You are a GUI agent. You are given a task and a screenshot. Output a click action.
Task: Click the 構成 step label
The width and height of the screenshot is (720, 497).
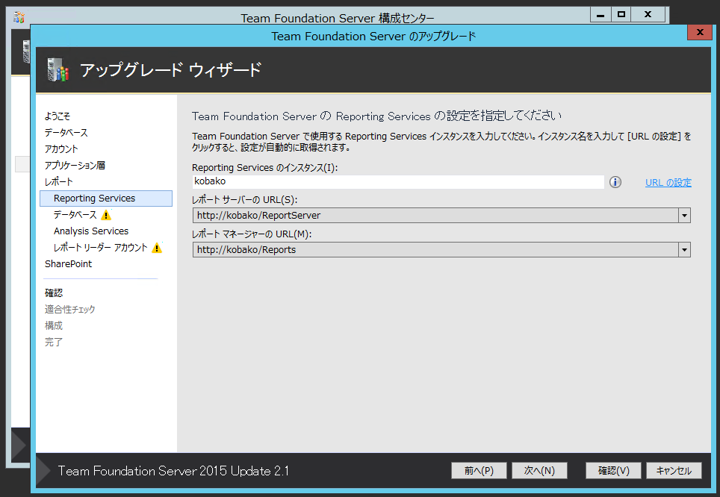click(x=54, y=326)
